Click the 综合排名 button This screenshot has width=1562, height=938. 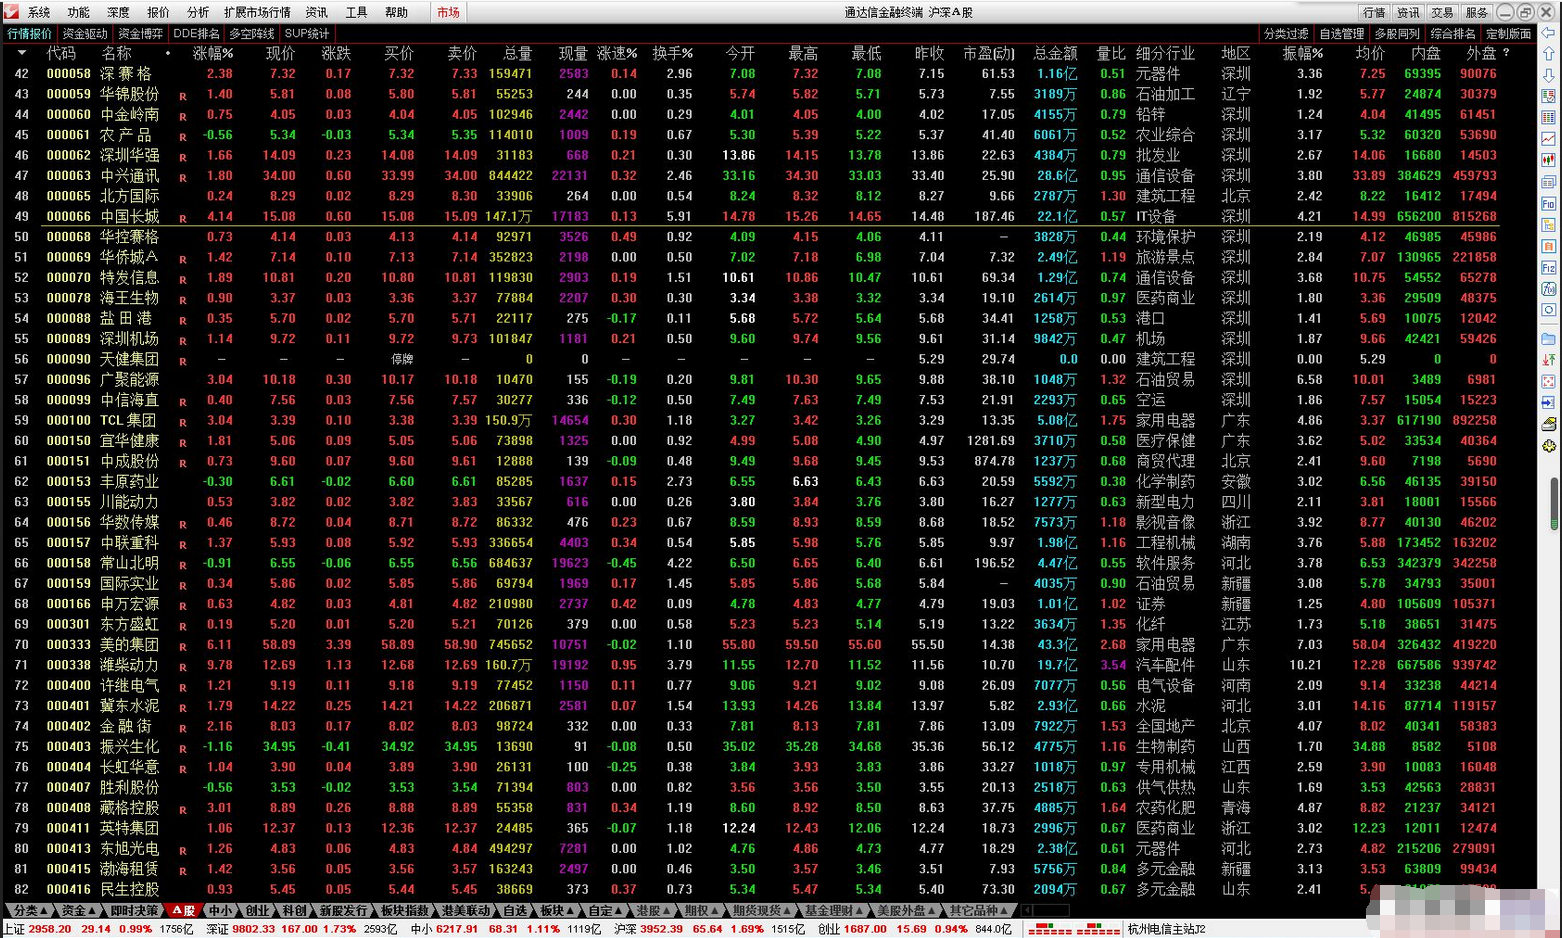tap(1453, 33)
